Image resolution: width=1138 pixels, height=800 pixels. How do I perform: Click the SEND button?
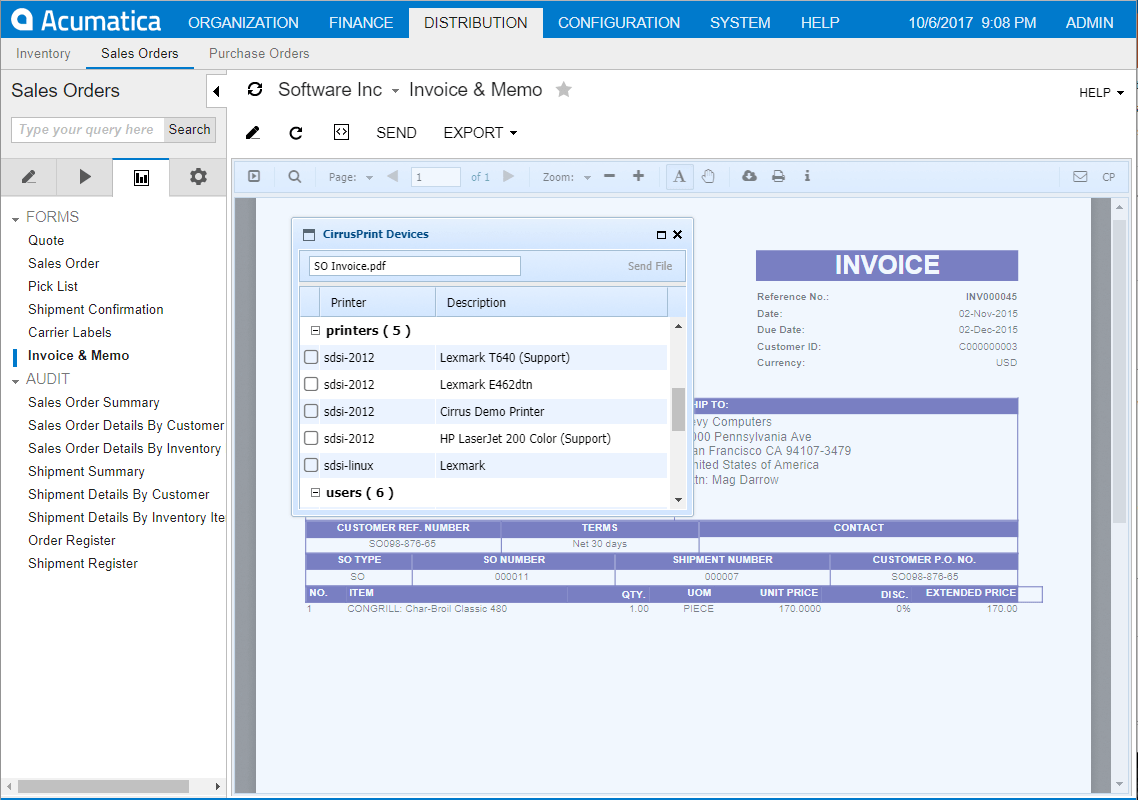[x=396, y=133]
